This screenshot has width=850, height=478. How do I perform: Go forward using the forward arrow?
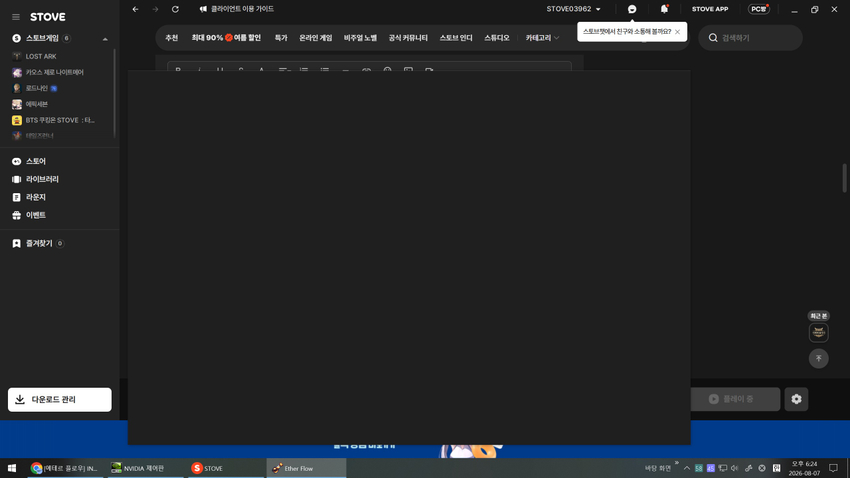coord(156,9)
